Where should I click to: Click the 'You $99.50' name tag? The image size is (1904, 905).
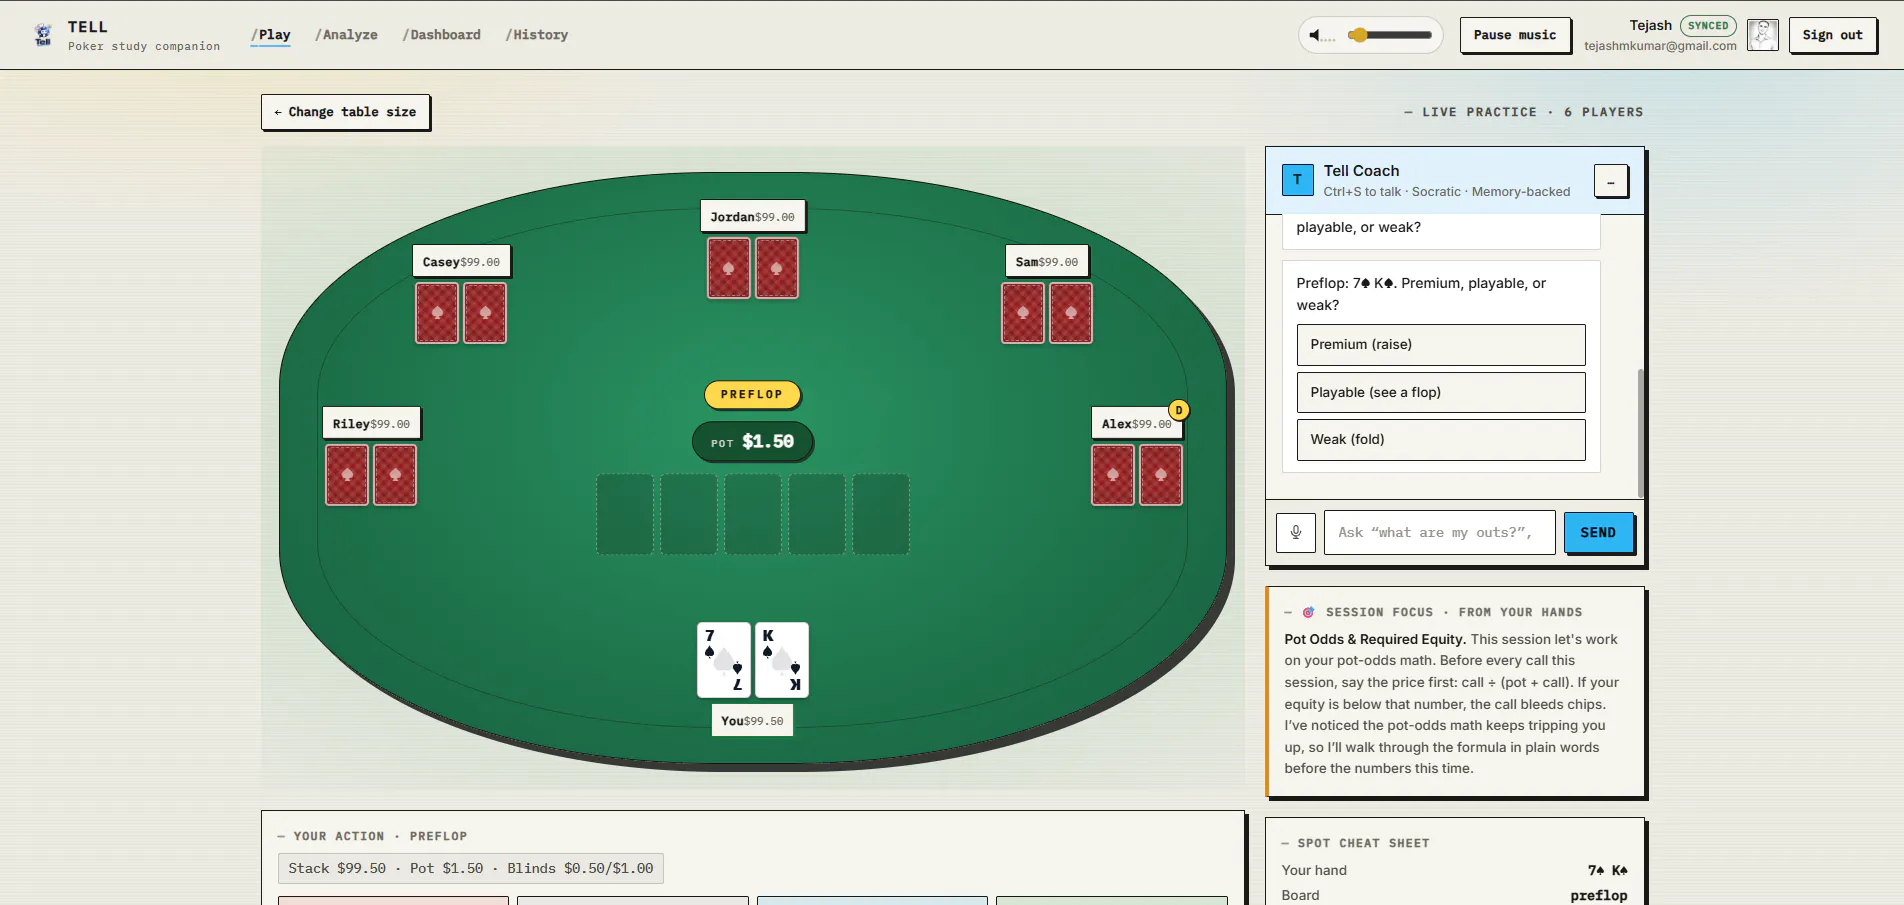point(752,721)
